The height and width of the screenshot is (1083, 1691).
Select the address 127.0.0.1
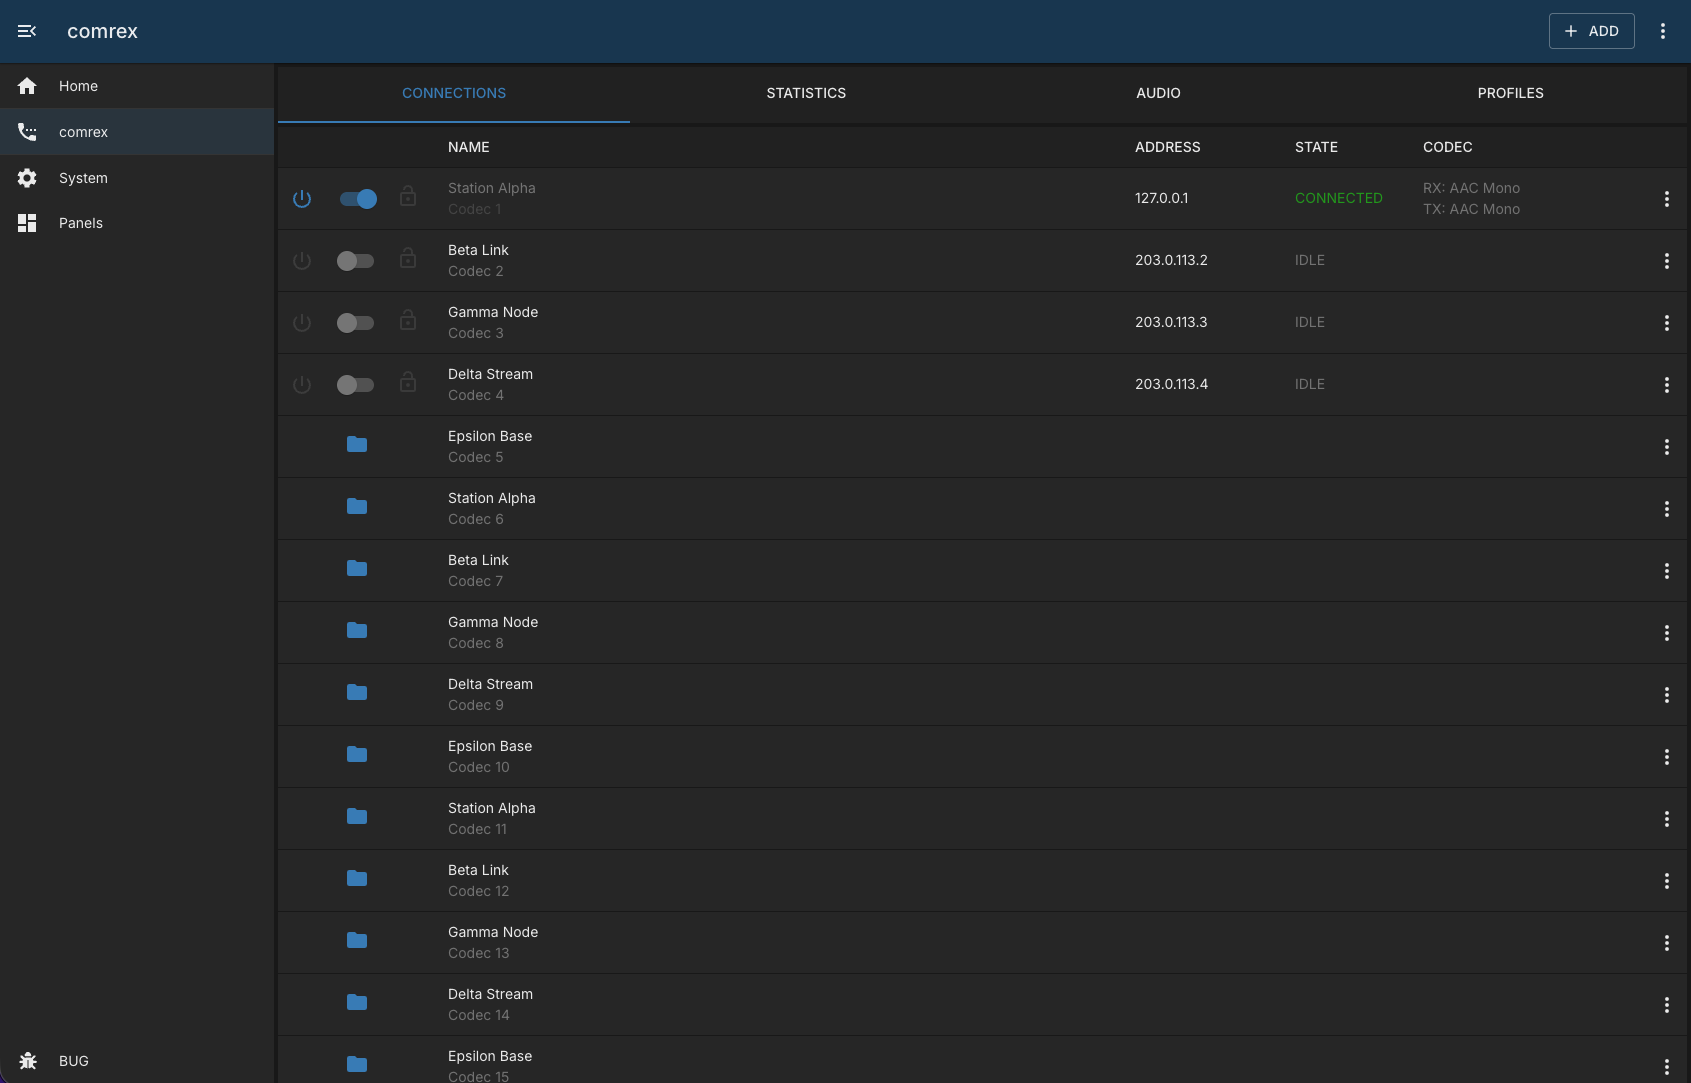[1161, 198]
